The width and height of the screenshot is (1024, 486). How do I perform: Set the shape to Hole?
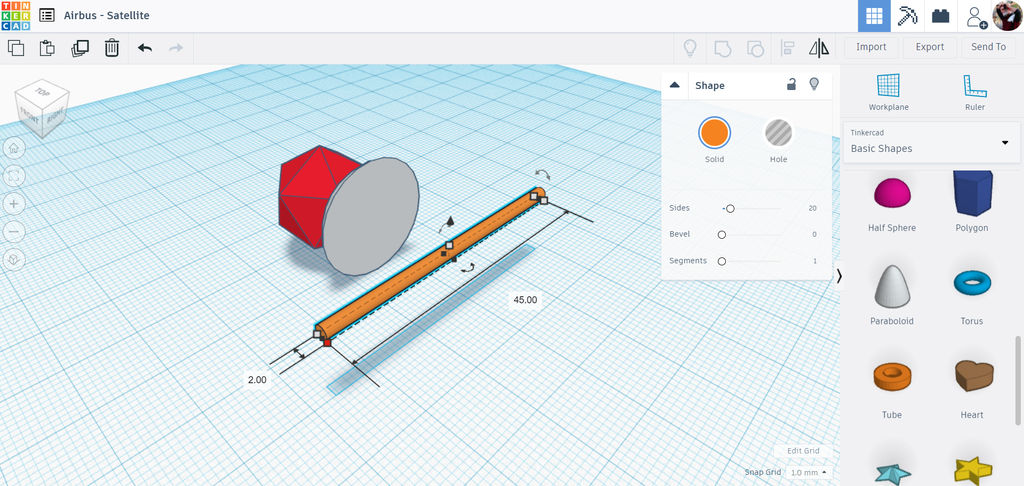tap(778, 133)
